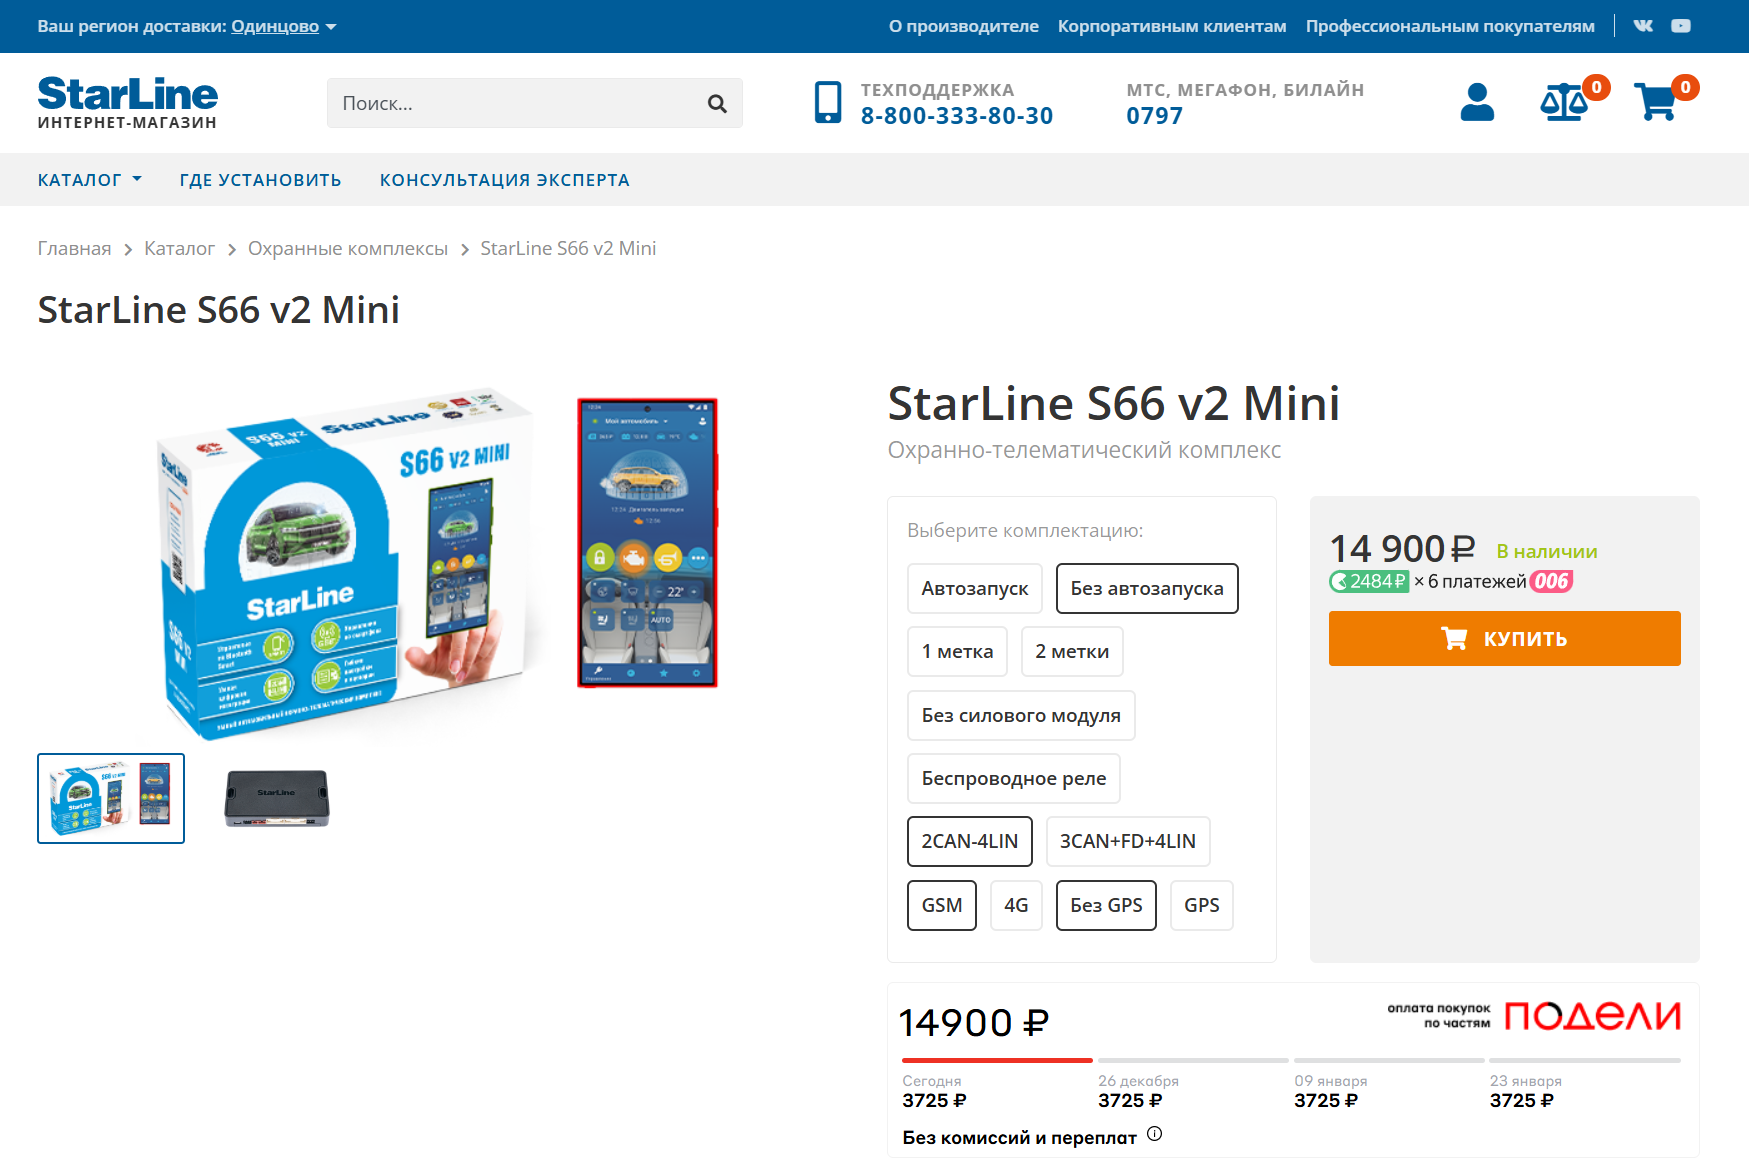Viewport: 1749px width, 1174px height.
Task: Click the red installment progress bar segment
Action: (x=996, y=1060)
